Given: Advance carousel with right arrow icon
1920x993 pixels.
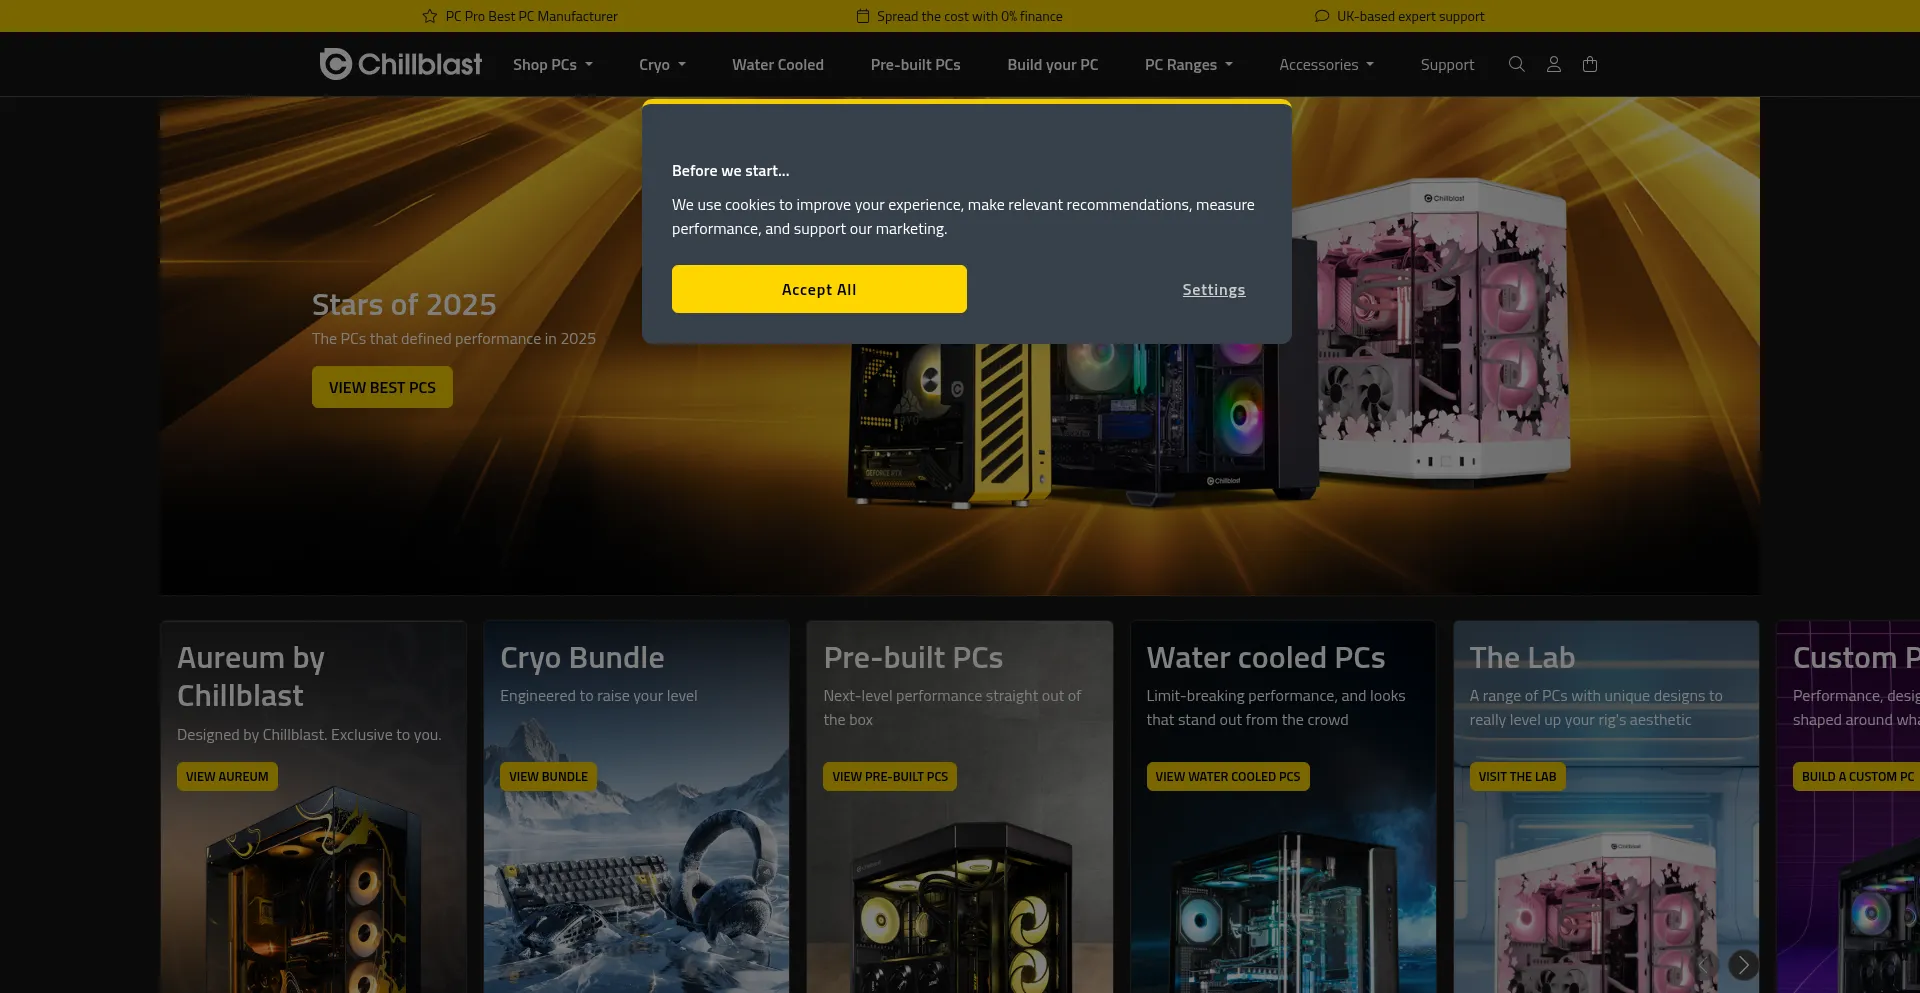Looking at the screenshot, I should [1743, 964].
